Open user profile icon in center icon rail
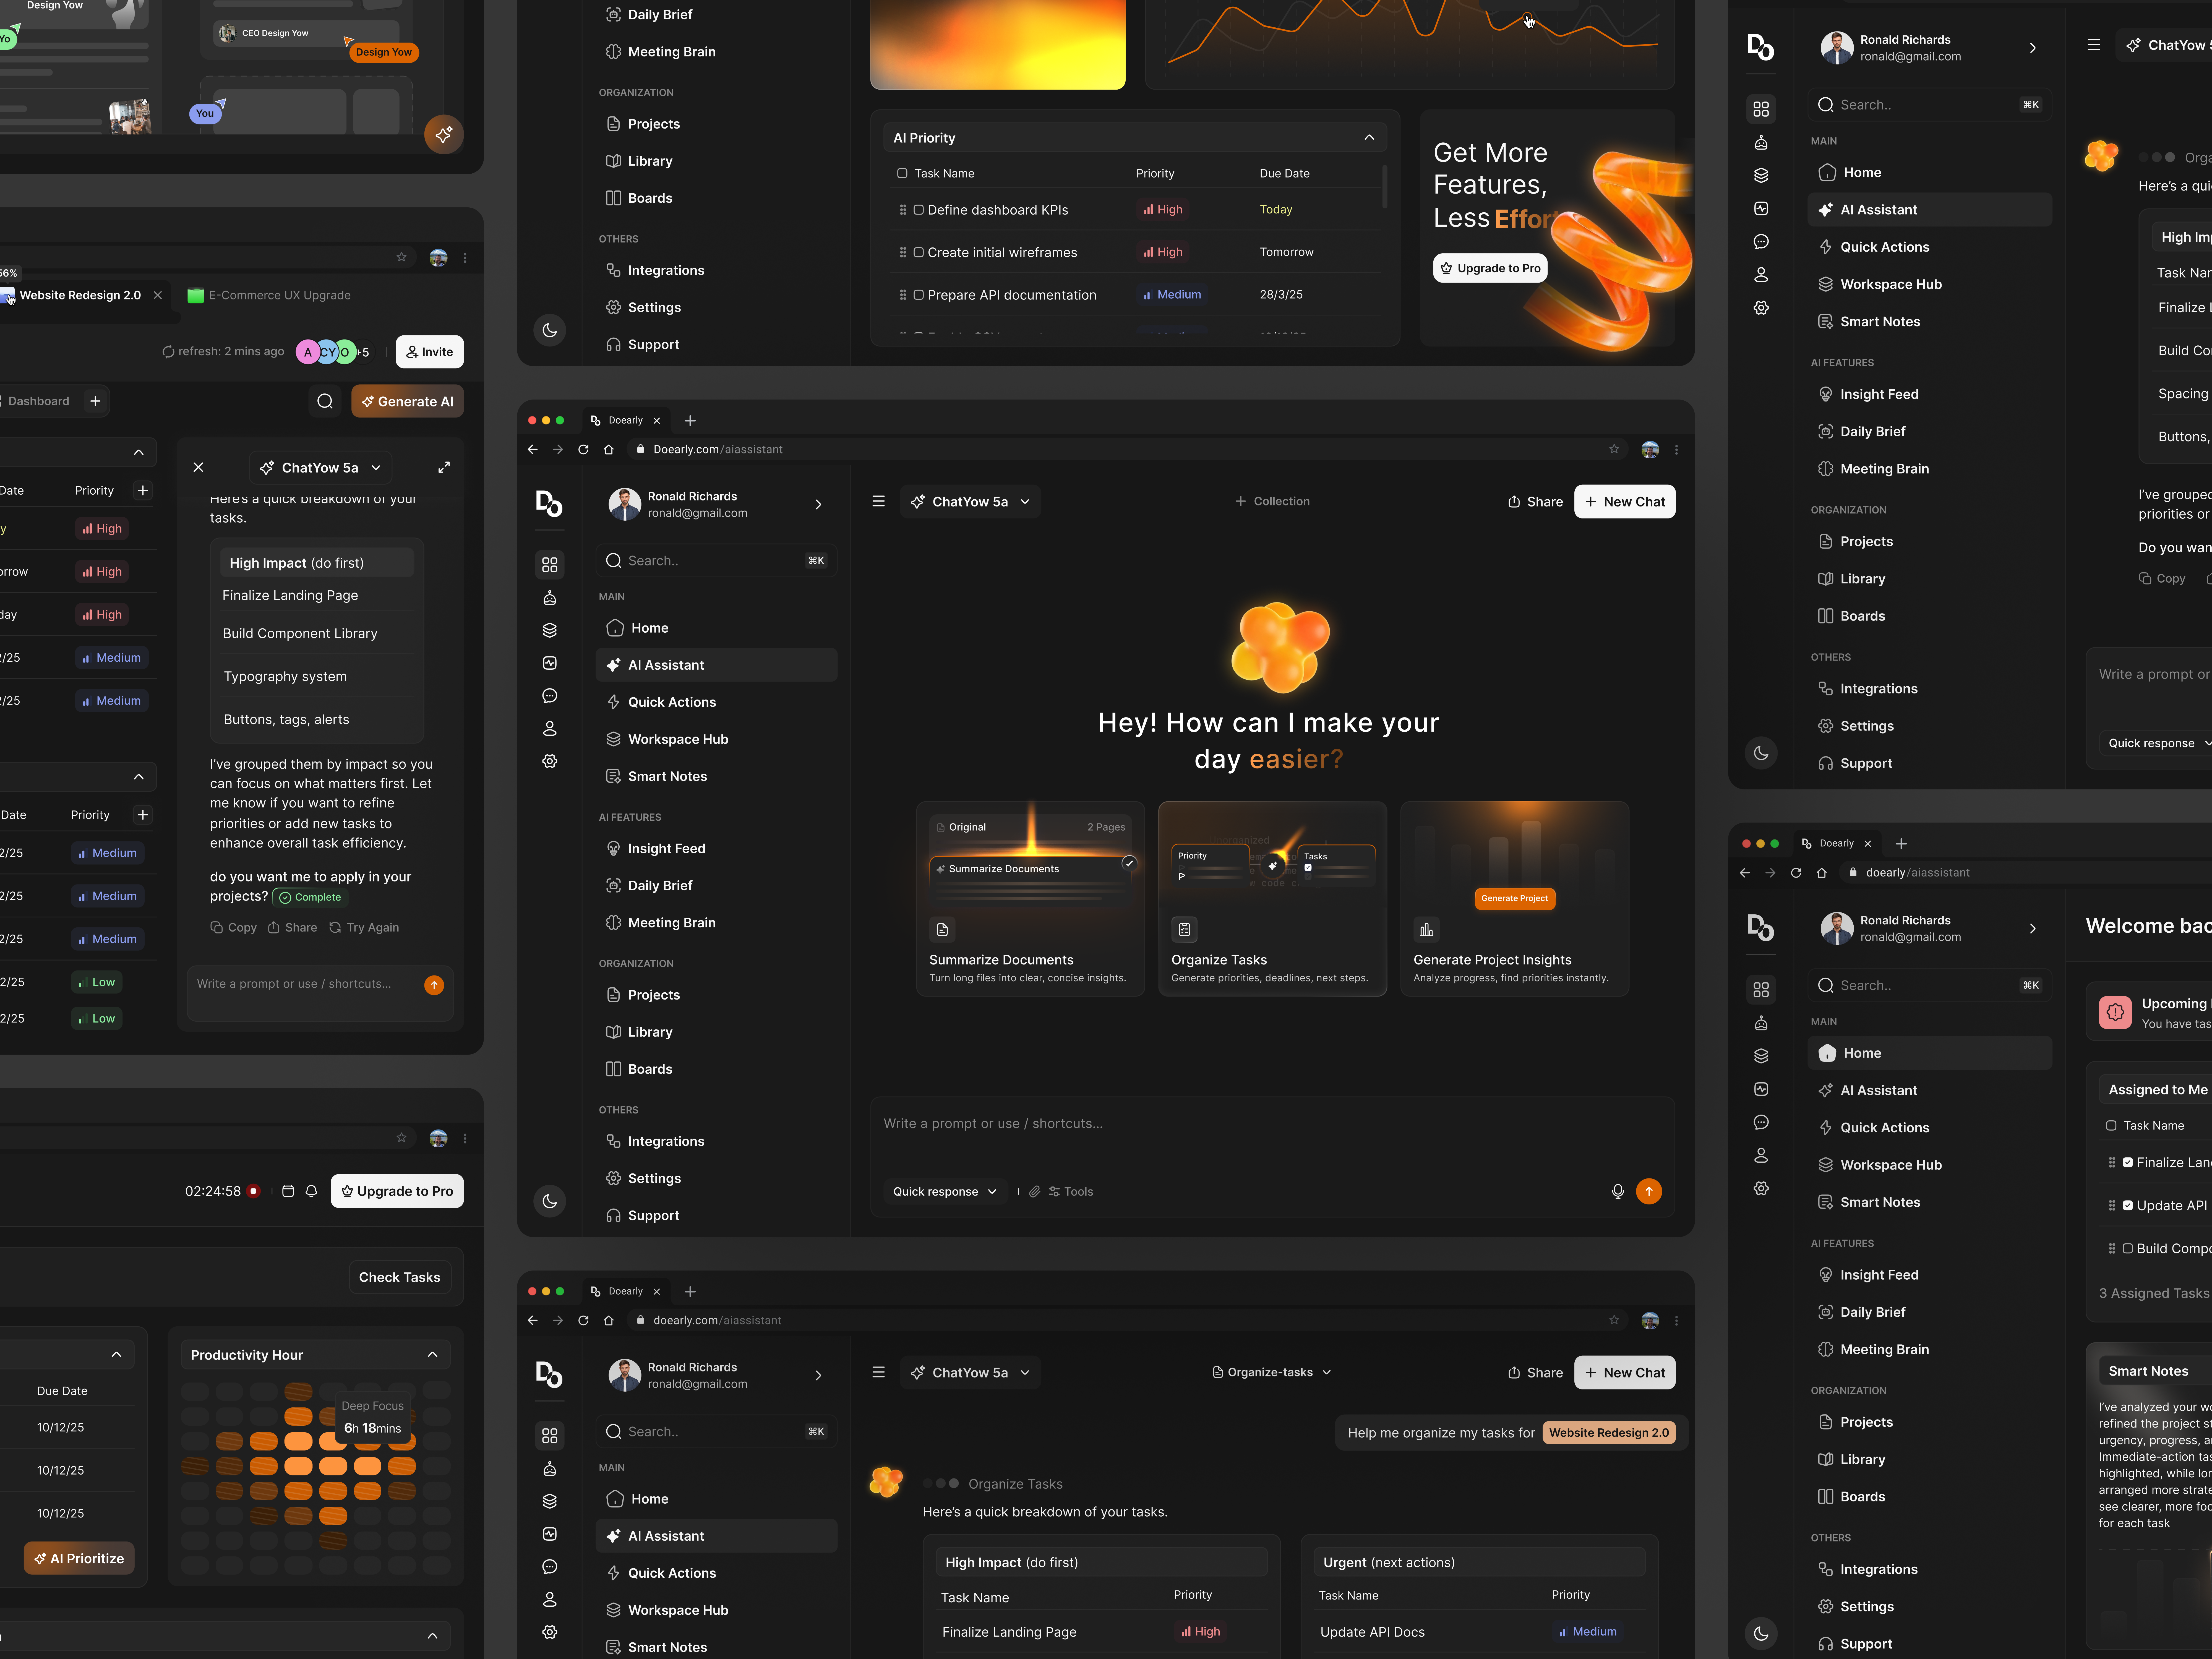 click(x=550, y=729)
